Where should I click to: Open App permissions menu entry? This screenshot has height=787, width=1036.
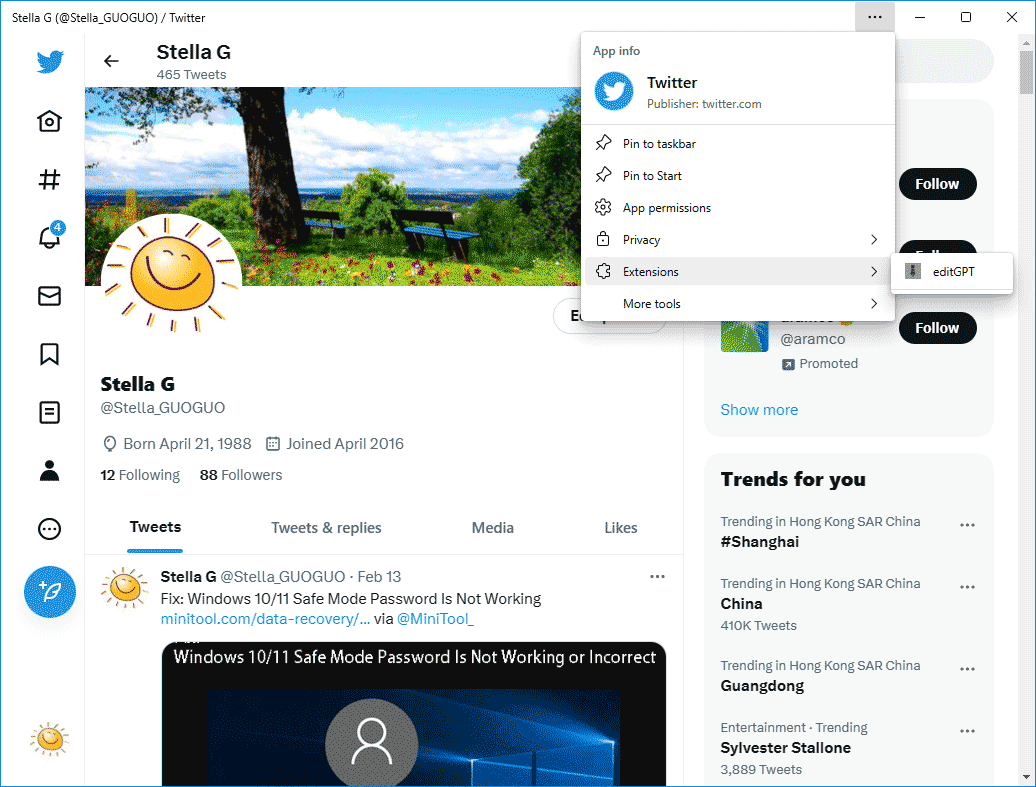(x=739, y=207)
